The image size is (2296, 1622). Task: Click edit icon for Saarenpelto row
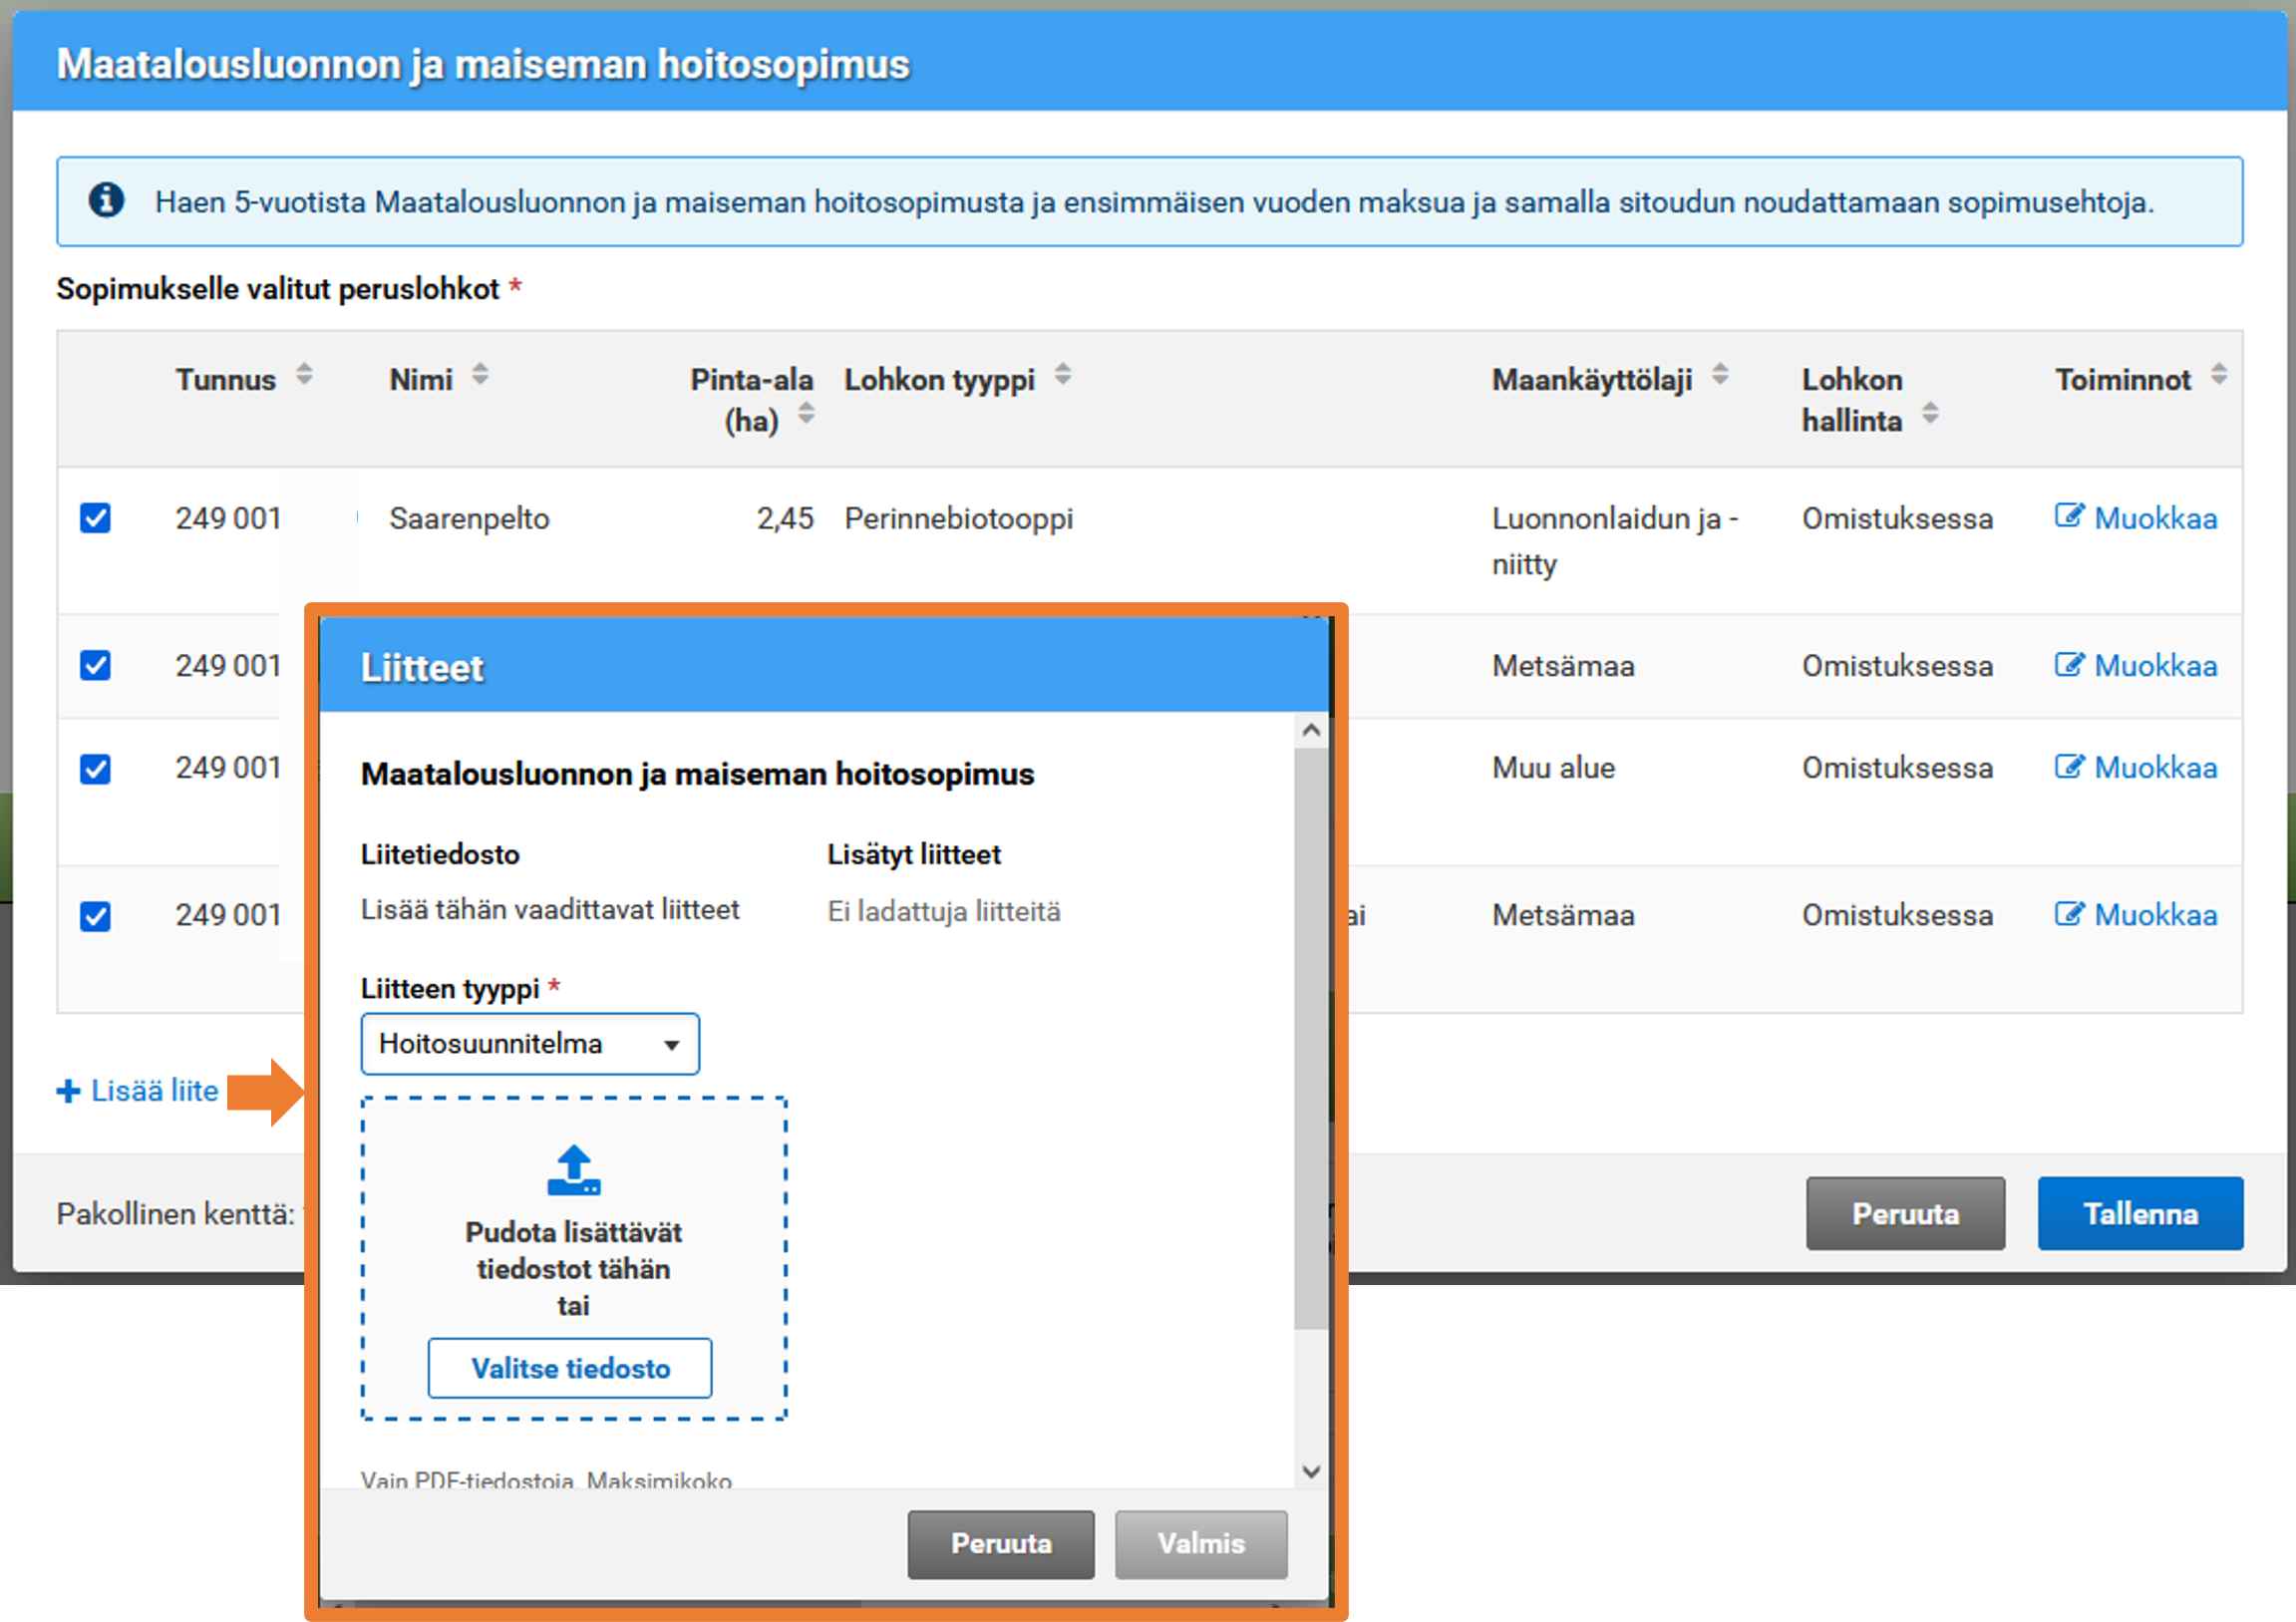pyautogui.click(x=2069, y=516)
